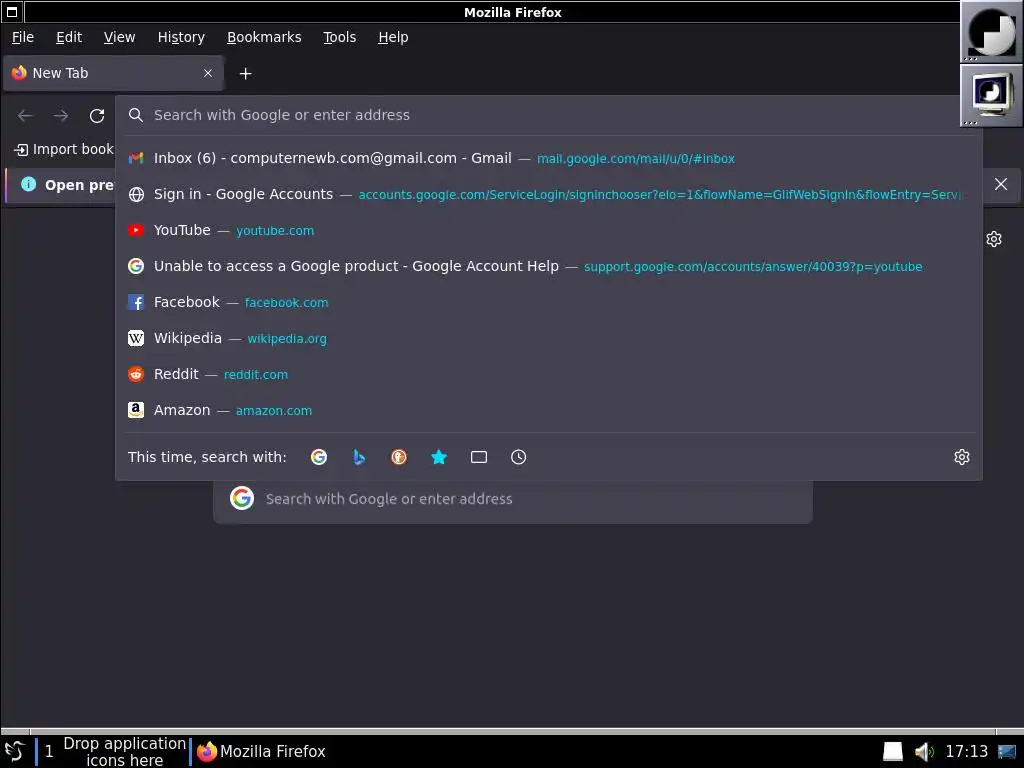Screen dimensions: 1024x768
Task: Open support.google.com accounts answer link
Action: point(753,266)
